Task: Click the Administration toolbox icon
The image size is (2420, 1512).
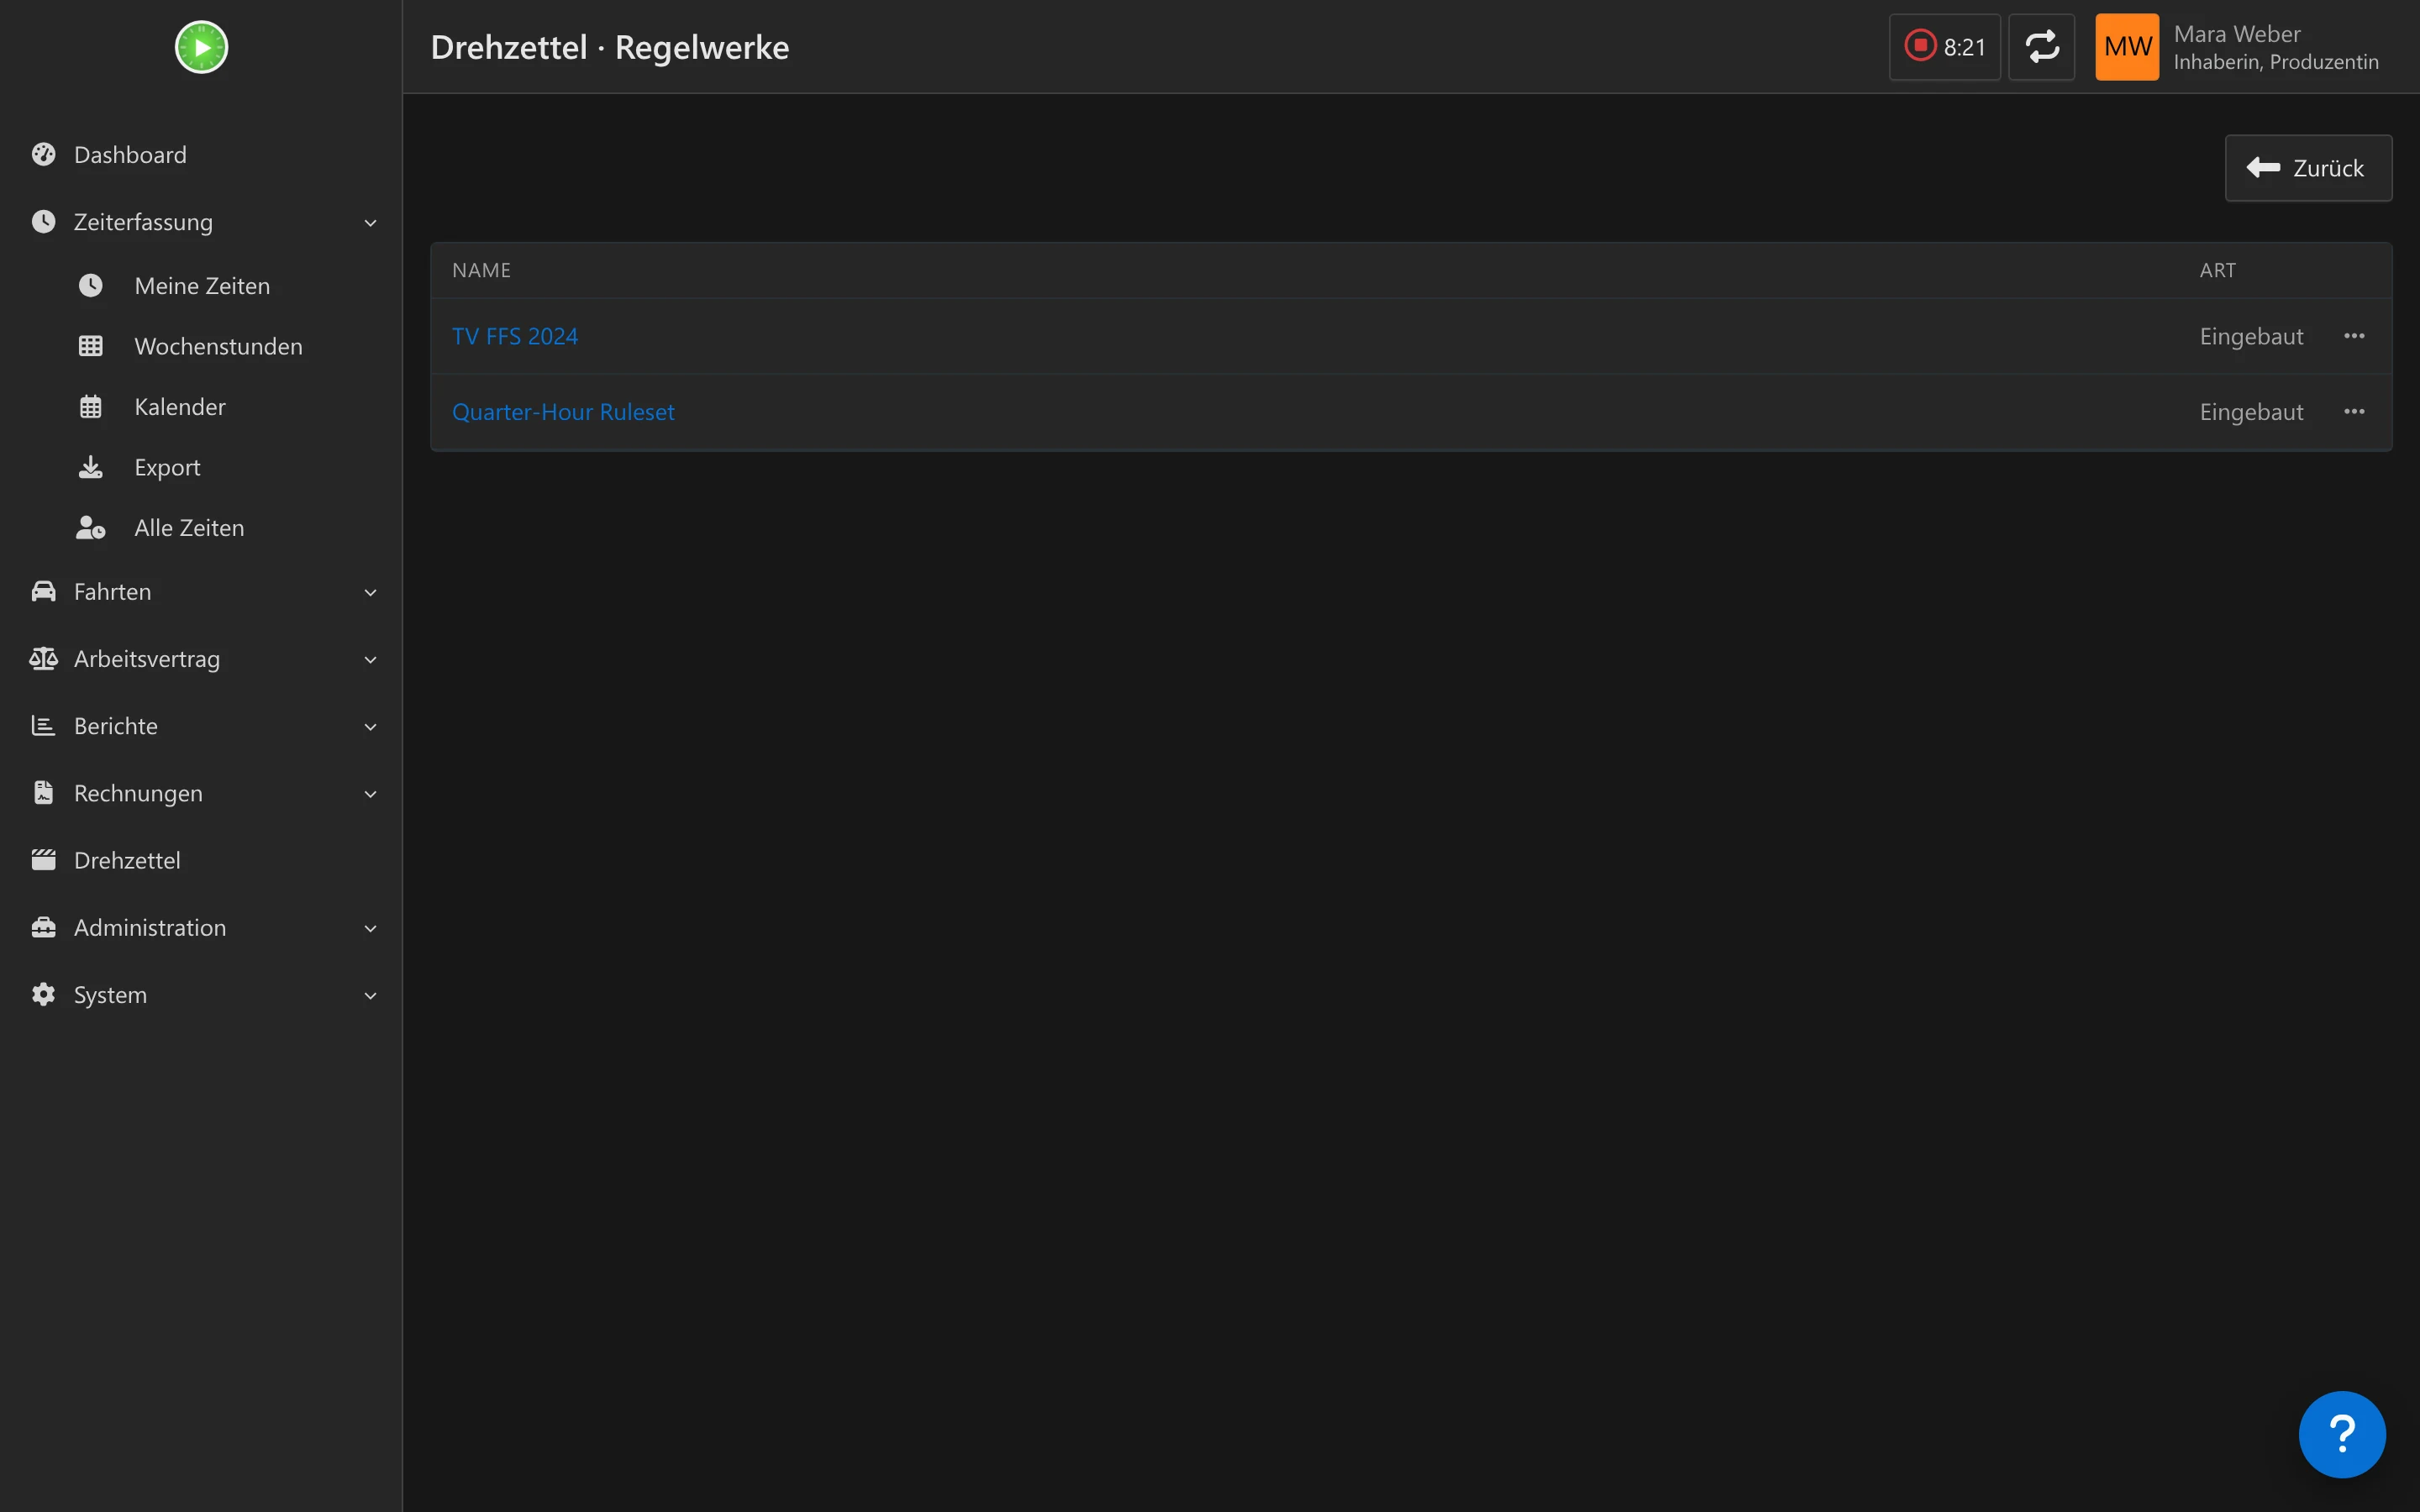Action: pyautogui.click(x=43, y=927)
